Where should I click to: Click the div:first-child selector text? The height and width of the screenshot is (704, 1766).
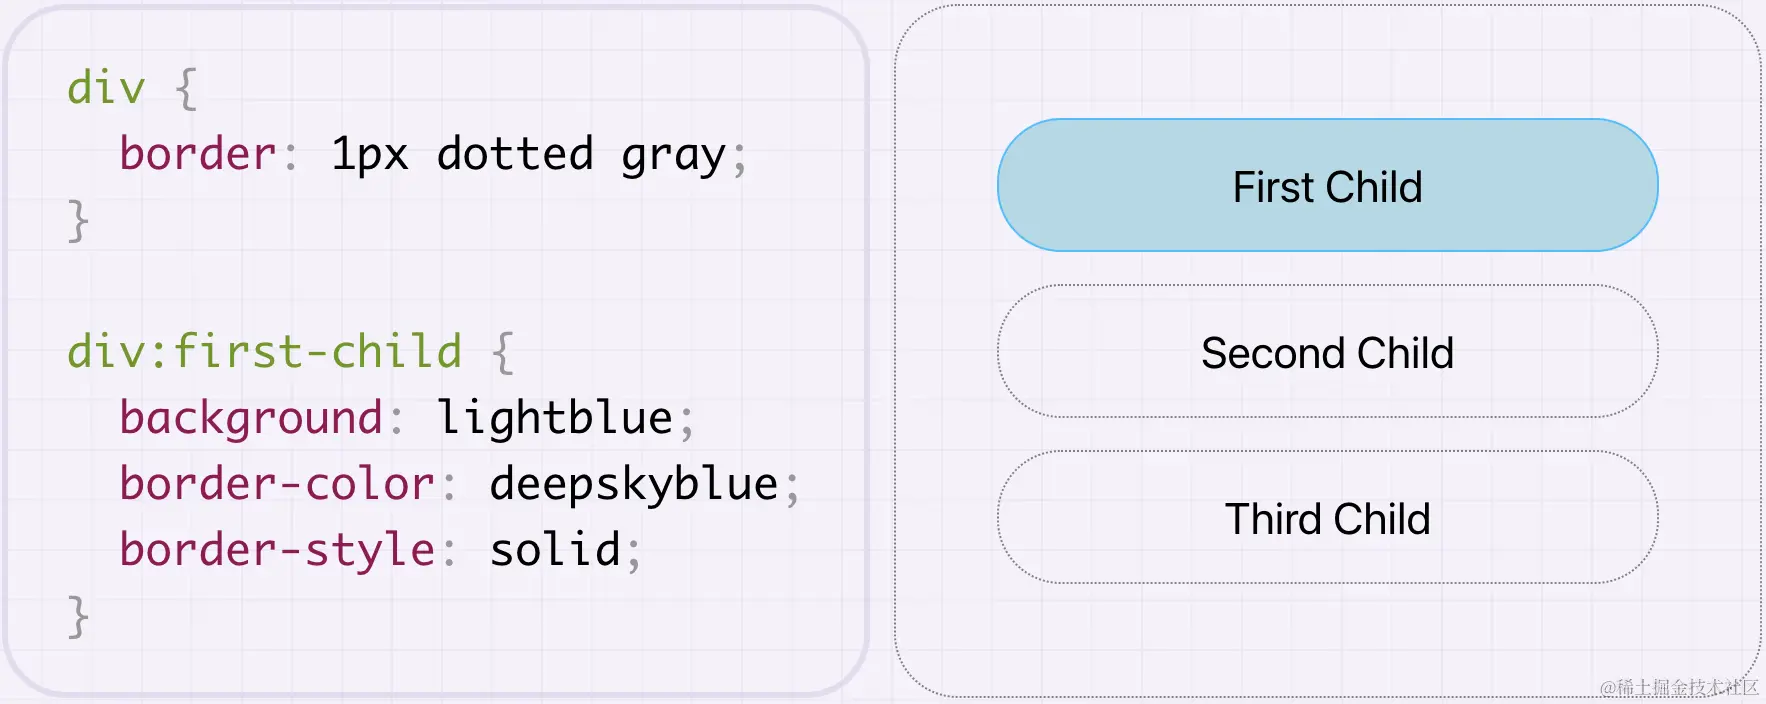pyautogui.click(x=265, y=352)
